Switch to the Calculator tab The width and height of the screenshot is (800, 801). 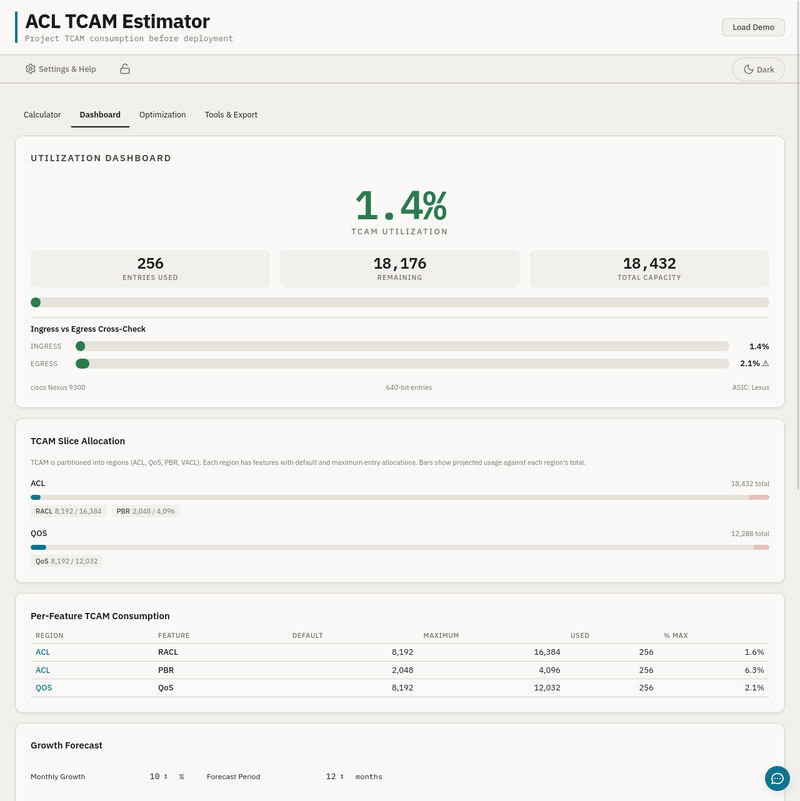pos(42,115)
